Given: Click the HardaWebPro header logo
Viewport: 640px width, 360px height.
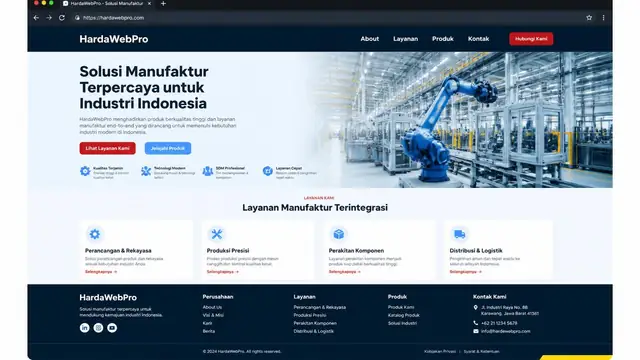Looking at the screenshot, I should pos(114,39).
